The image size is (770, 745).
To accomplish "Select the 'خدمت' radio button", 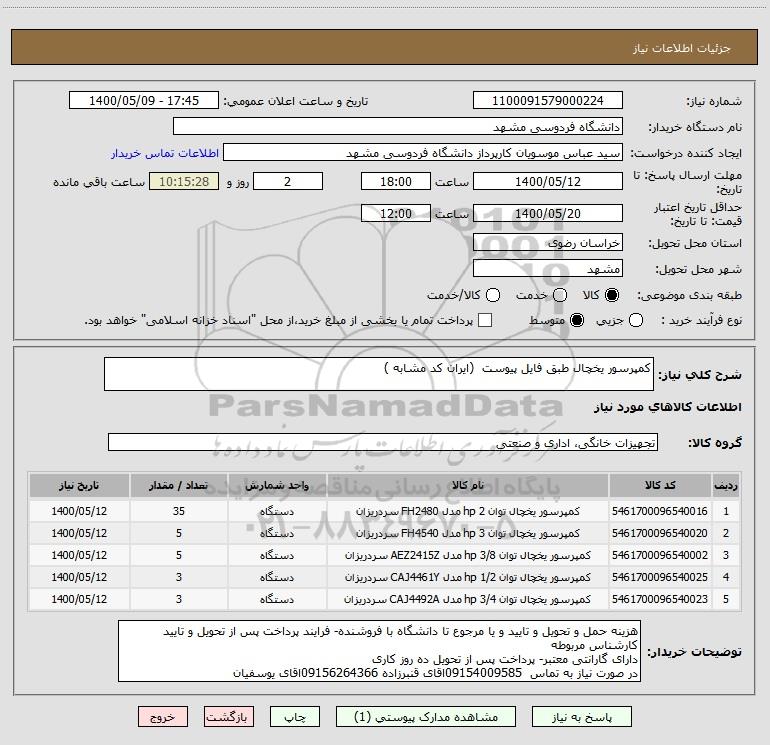I will click(560, 295).
